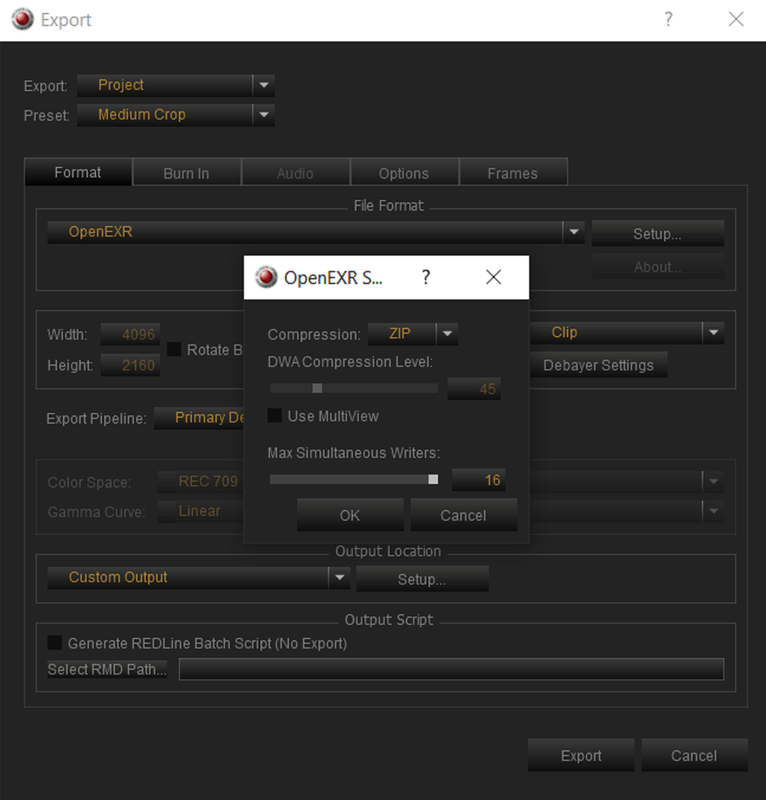Click the main Export button
The image size is (766, 800).
click(581, 755)
